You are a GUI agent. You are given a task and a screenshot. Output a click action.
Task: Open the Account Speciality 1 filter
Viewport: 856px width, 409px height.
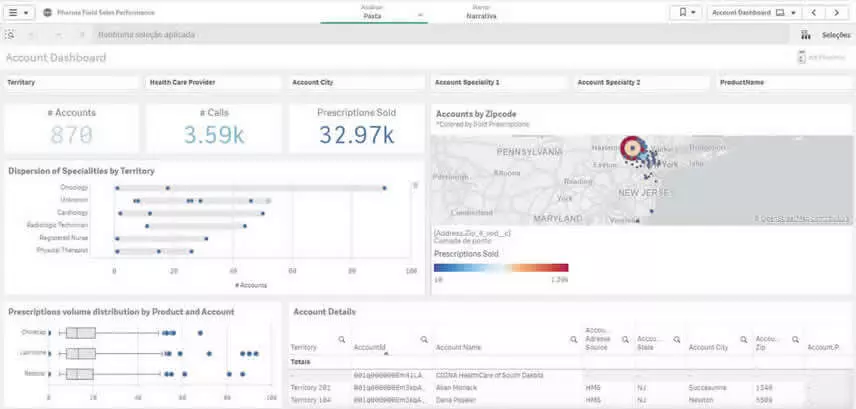pyautogui.click(x=498, y=82)
